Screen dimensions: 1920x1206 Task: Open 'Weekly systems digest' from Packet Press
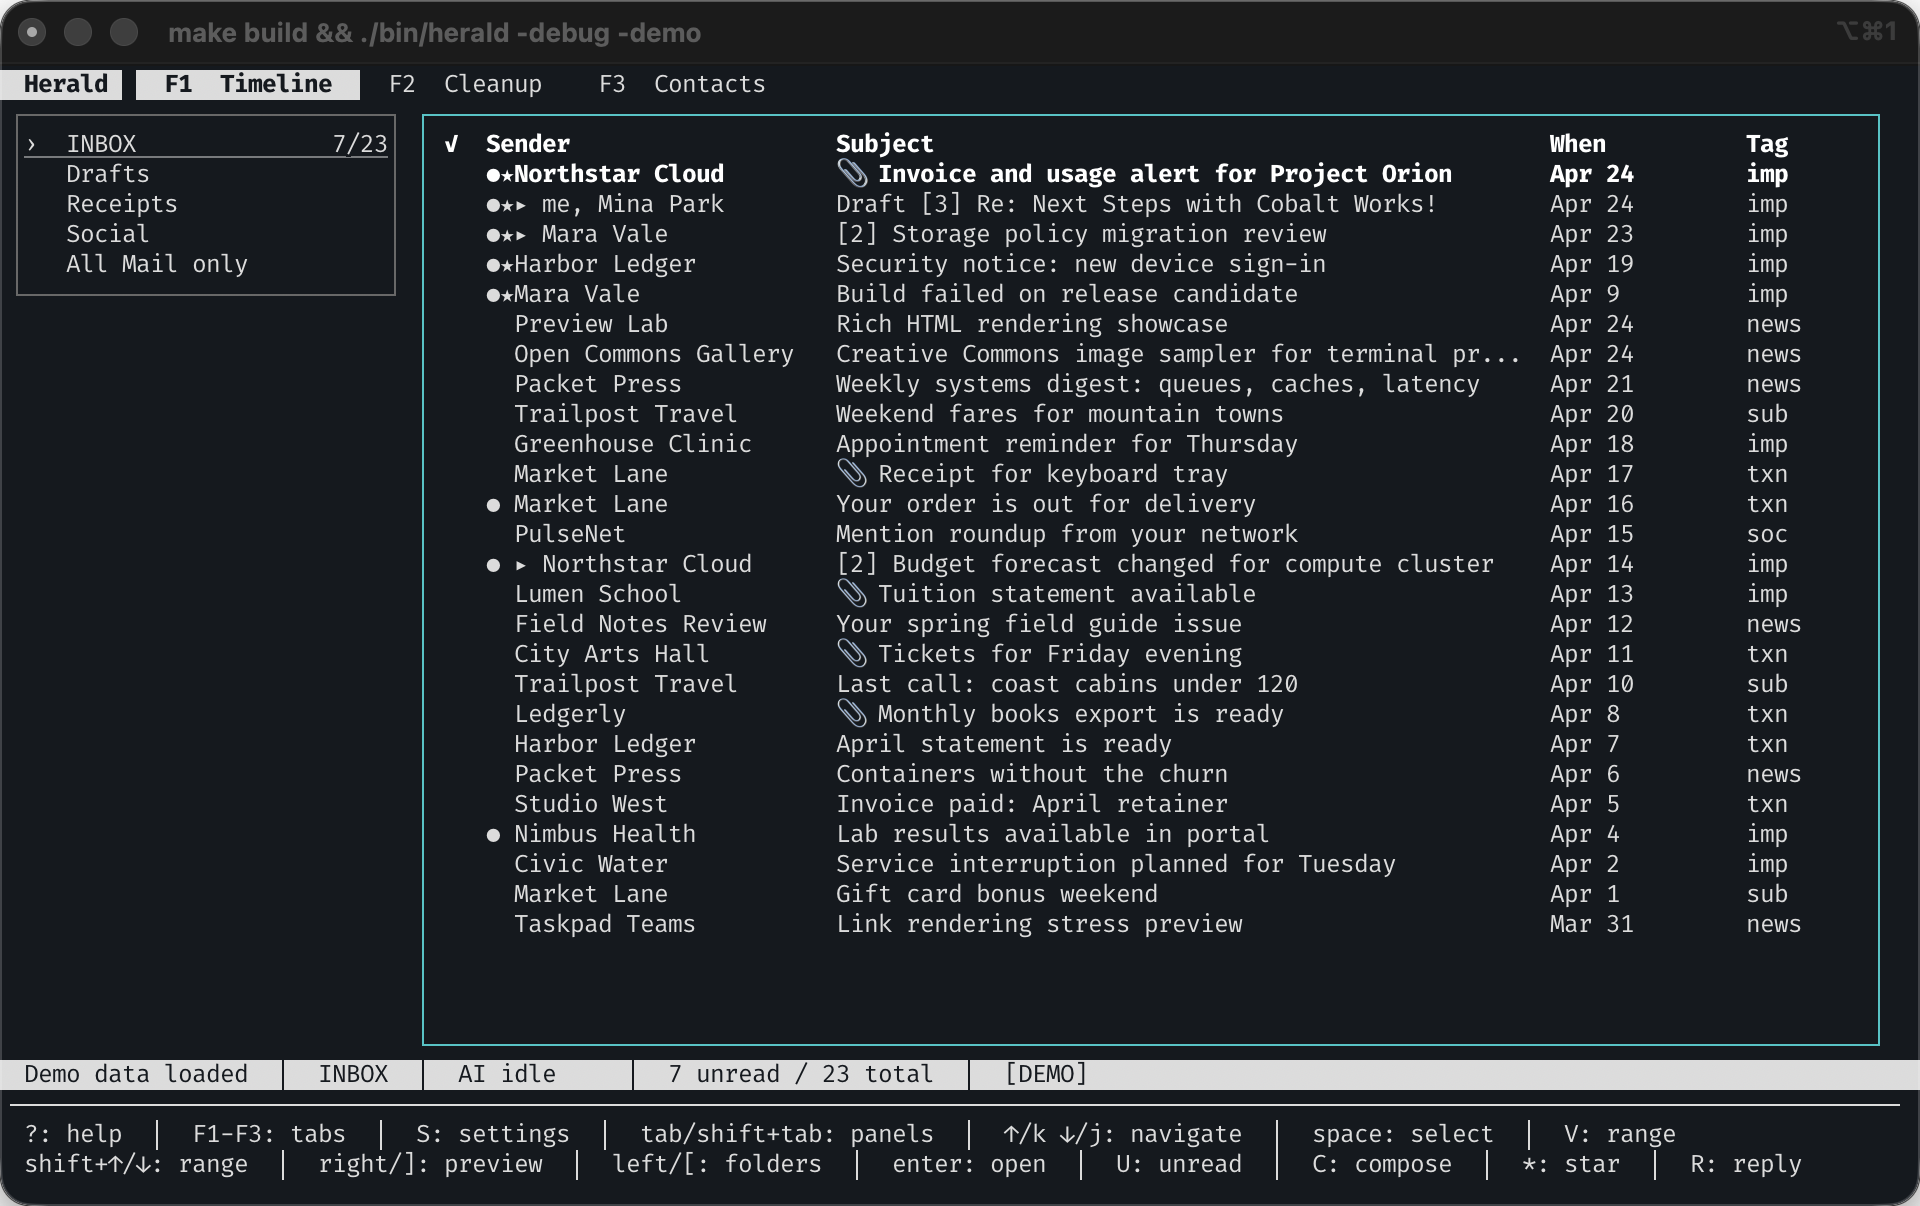click(1150, 384)
